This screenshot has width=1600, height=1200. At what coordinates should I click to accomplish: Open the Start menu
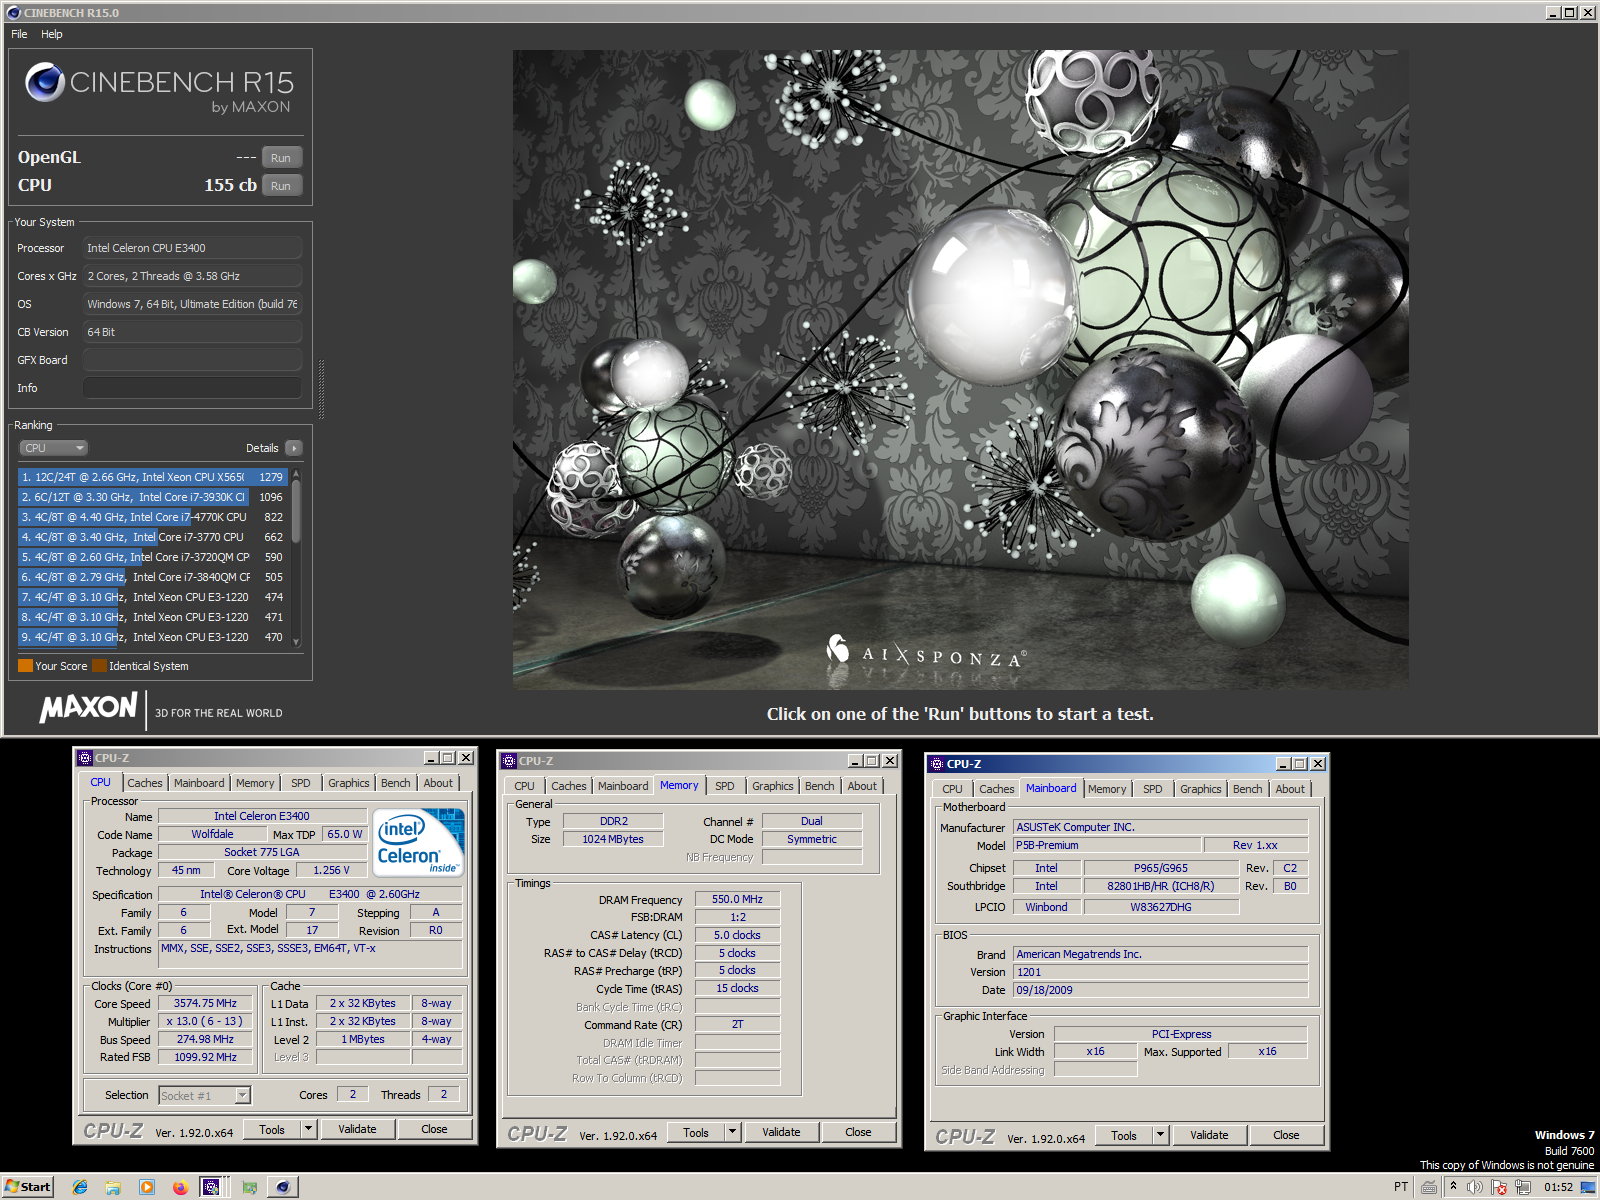coord(28,1187)
